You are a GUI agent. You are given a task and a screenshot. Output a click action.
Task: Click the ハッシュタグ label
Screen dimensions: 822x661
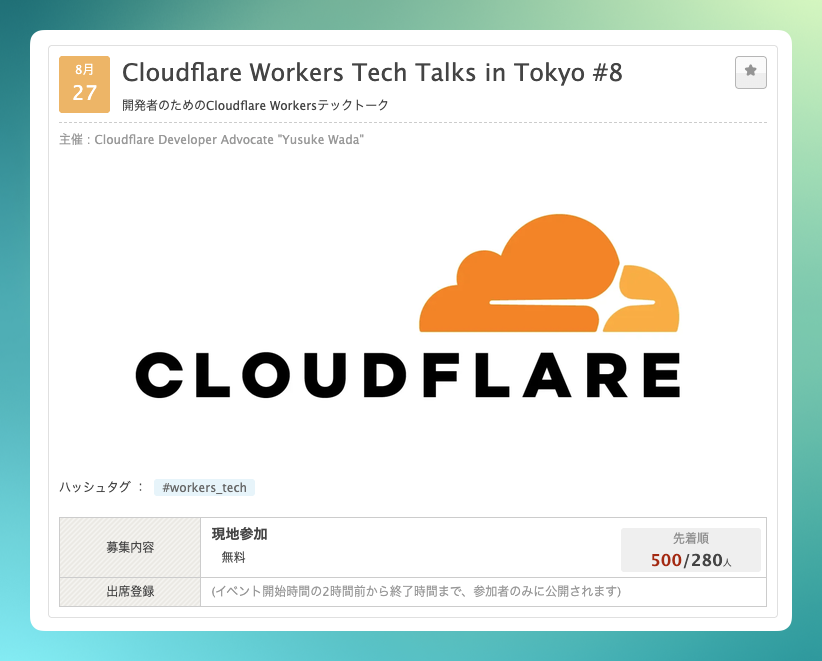pyautogui.click(x=101, y=487)
